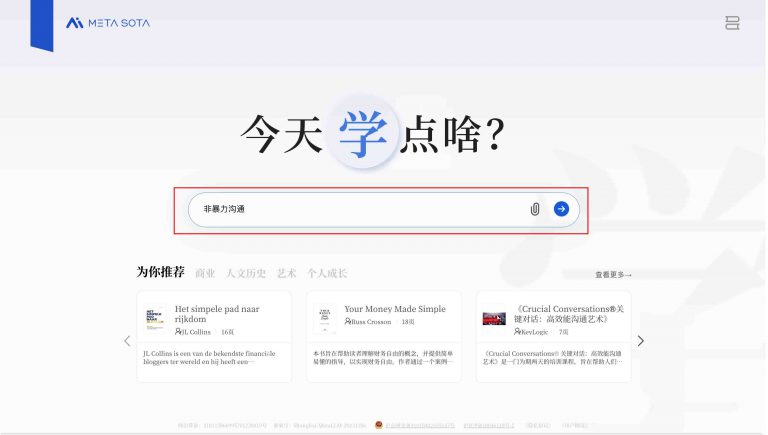This screenshot has width=768, height=435.
Task: Click the search field containing 非暴力沟通
Action: pyautogui.click(x=360, y=209)
